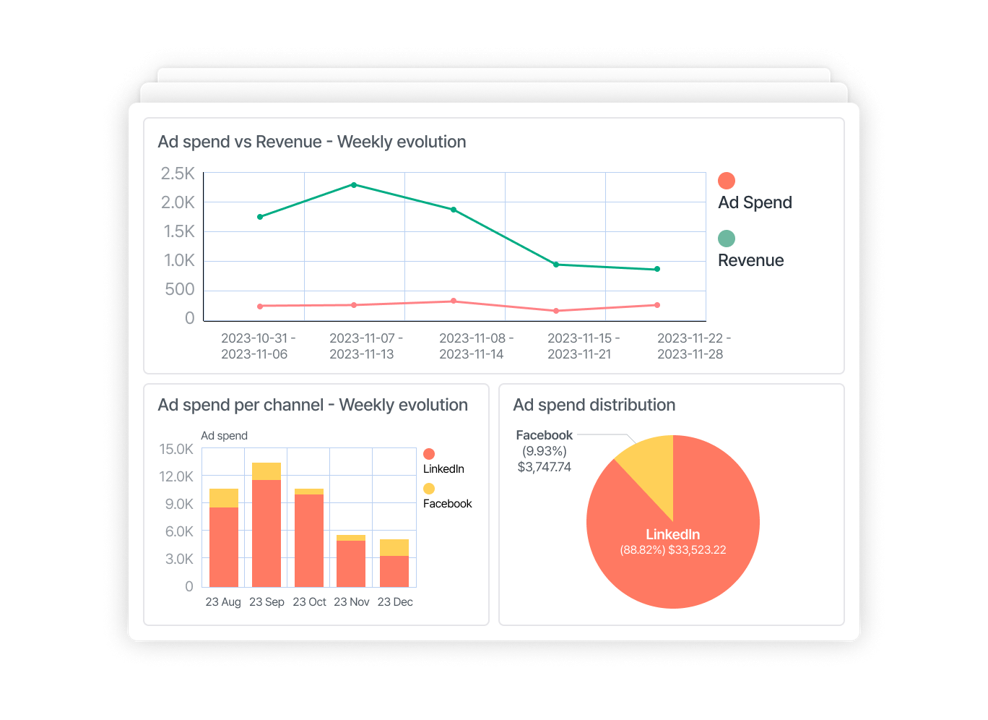This screenshot has height=720, width=988.
Task: Select the red LinkedIn legend marker
Action: point(429,452)
